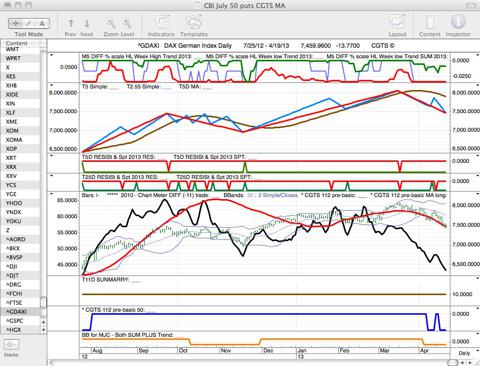Select ^DJT in the symbol list

[21, 275]
